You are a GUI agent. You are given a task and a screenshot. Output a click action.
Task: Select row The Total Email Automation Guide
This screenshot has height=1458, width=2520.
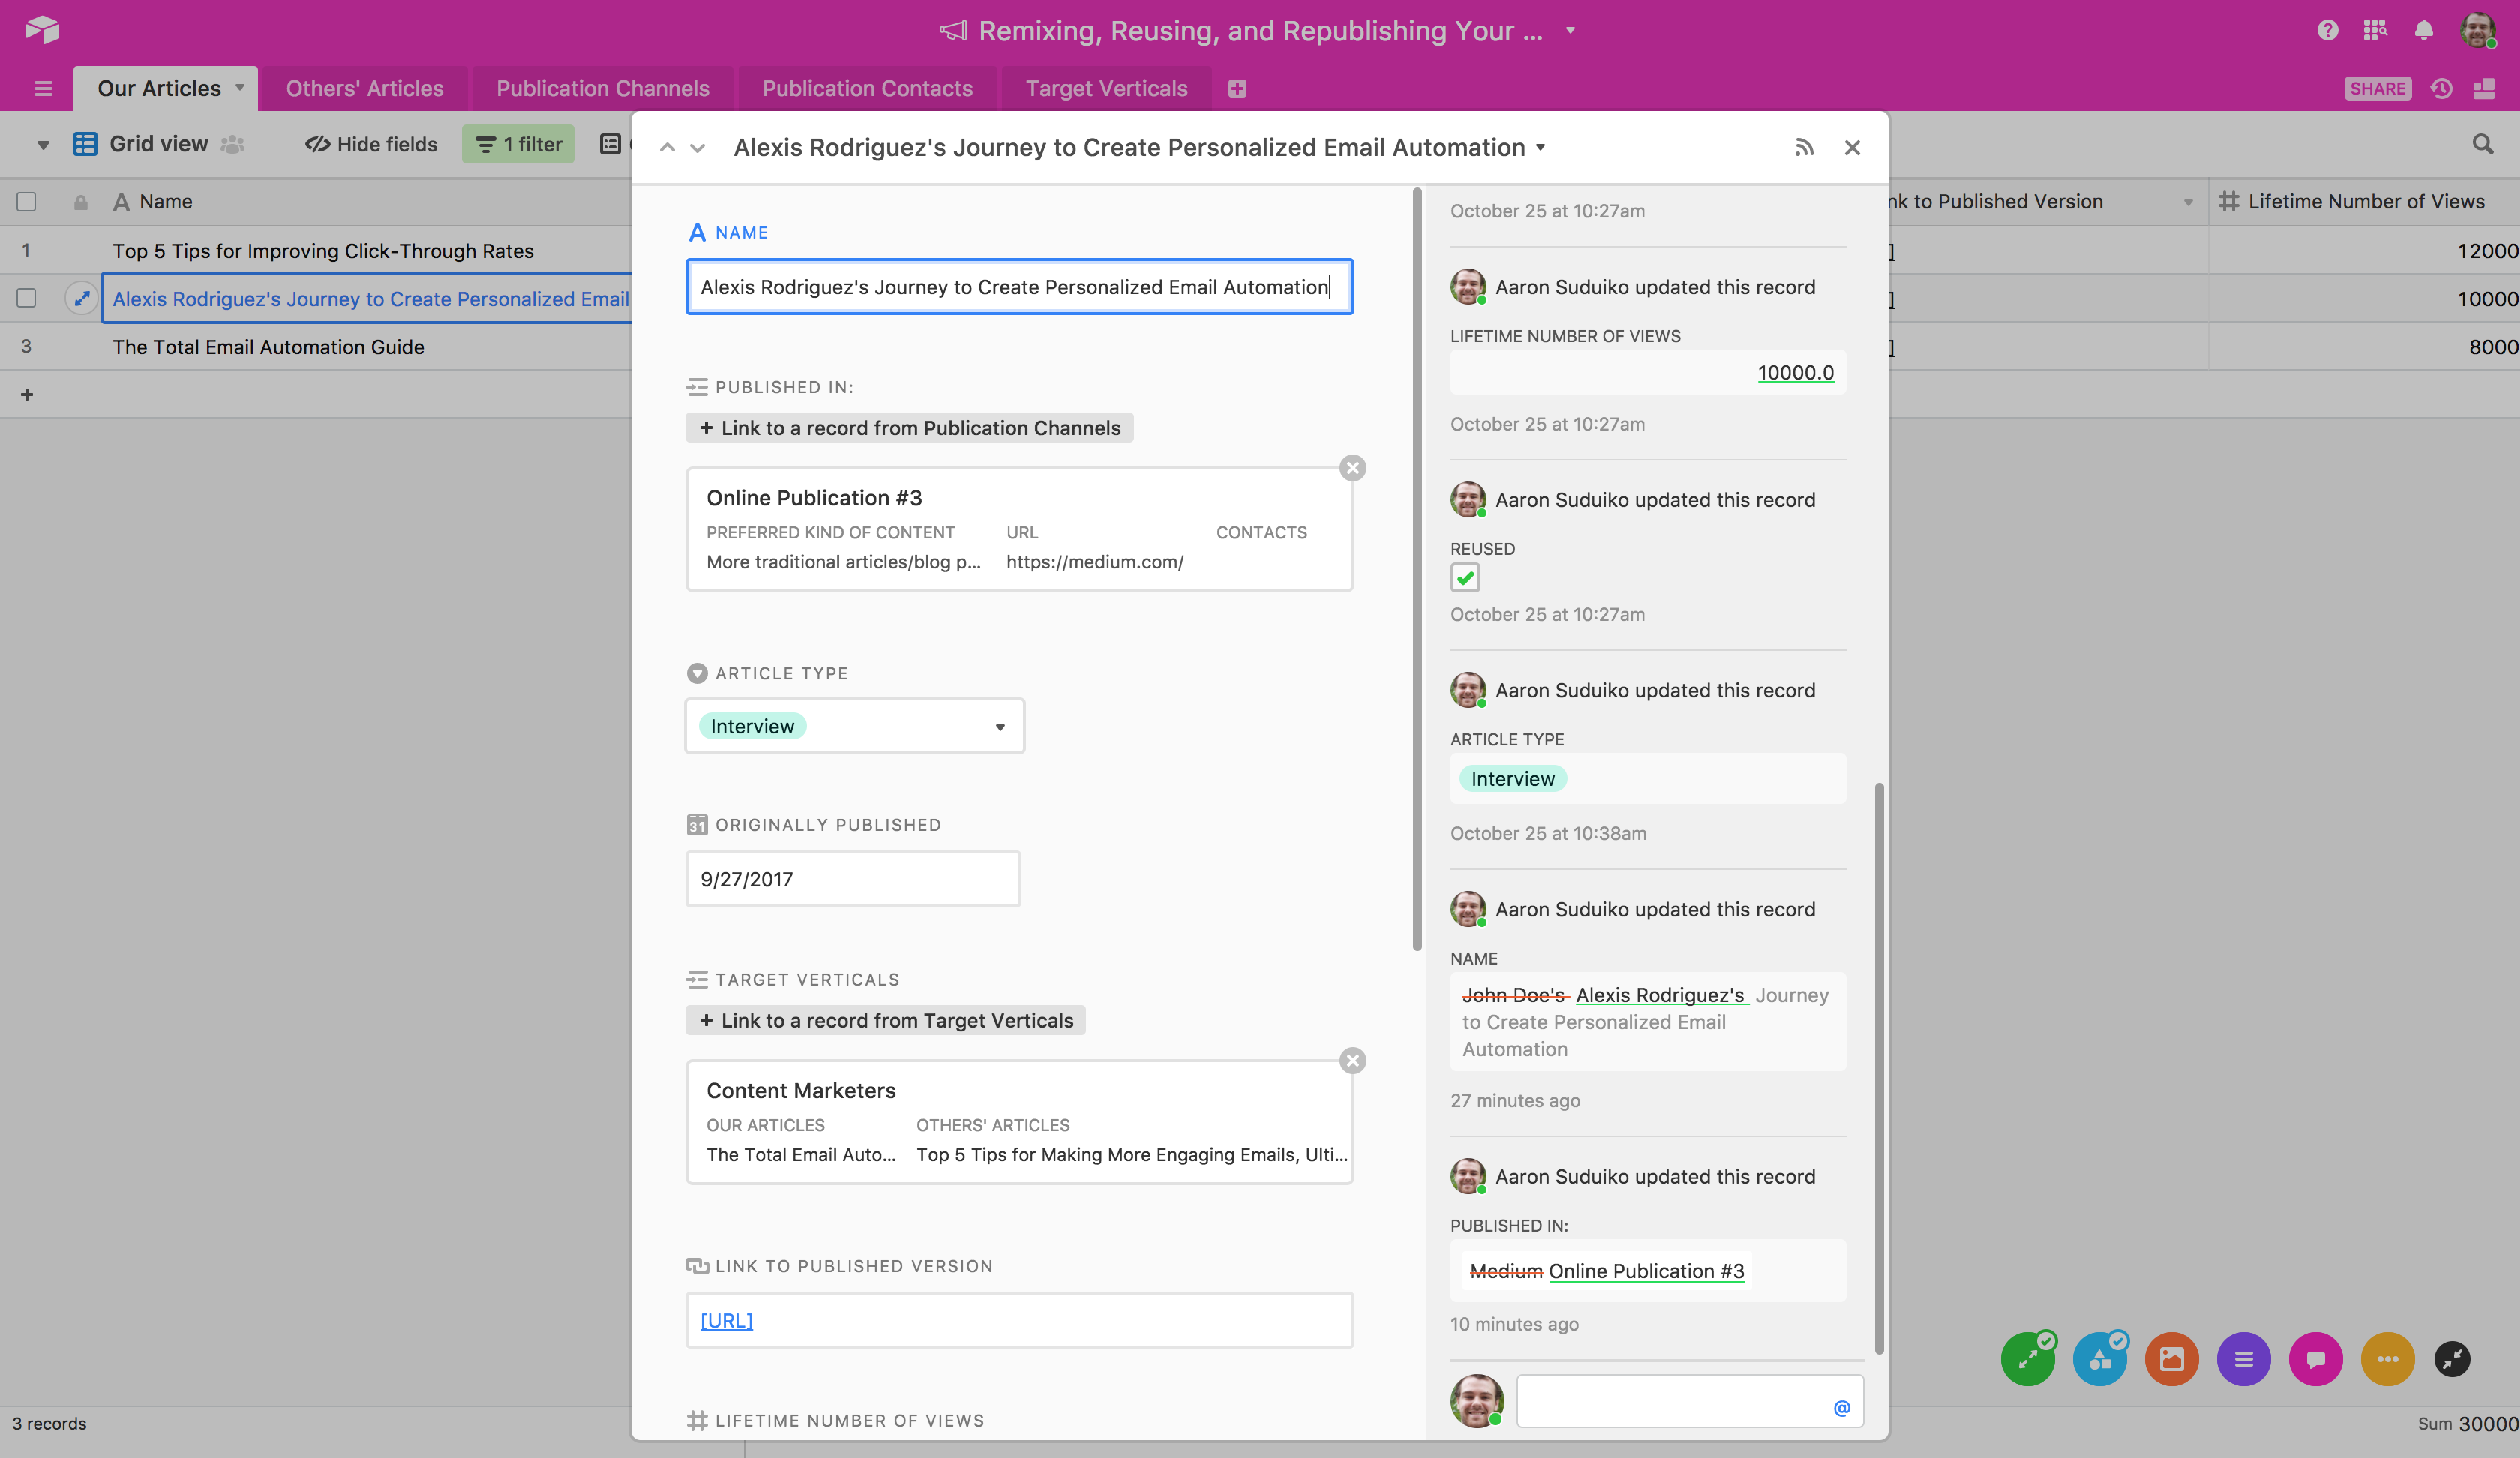point(268,346)
